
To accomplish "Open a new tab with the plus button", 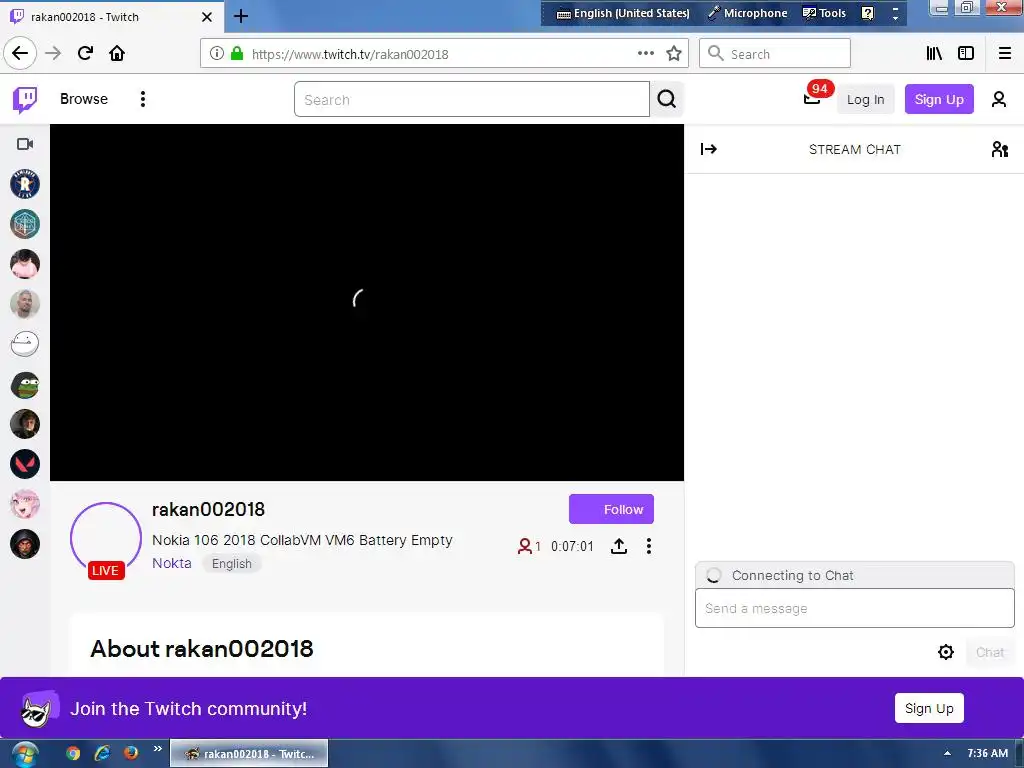I will pos(241,16).
